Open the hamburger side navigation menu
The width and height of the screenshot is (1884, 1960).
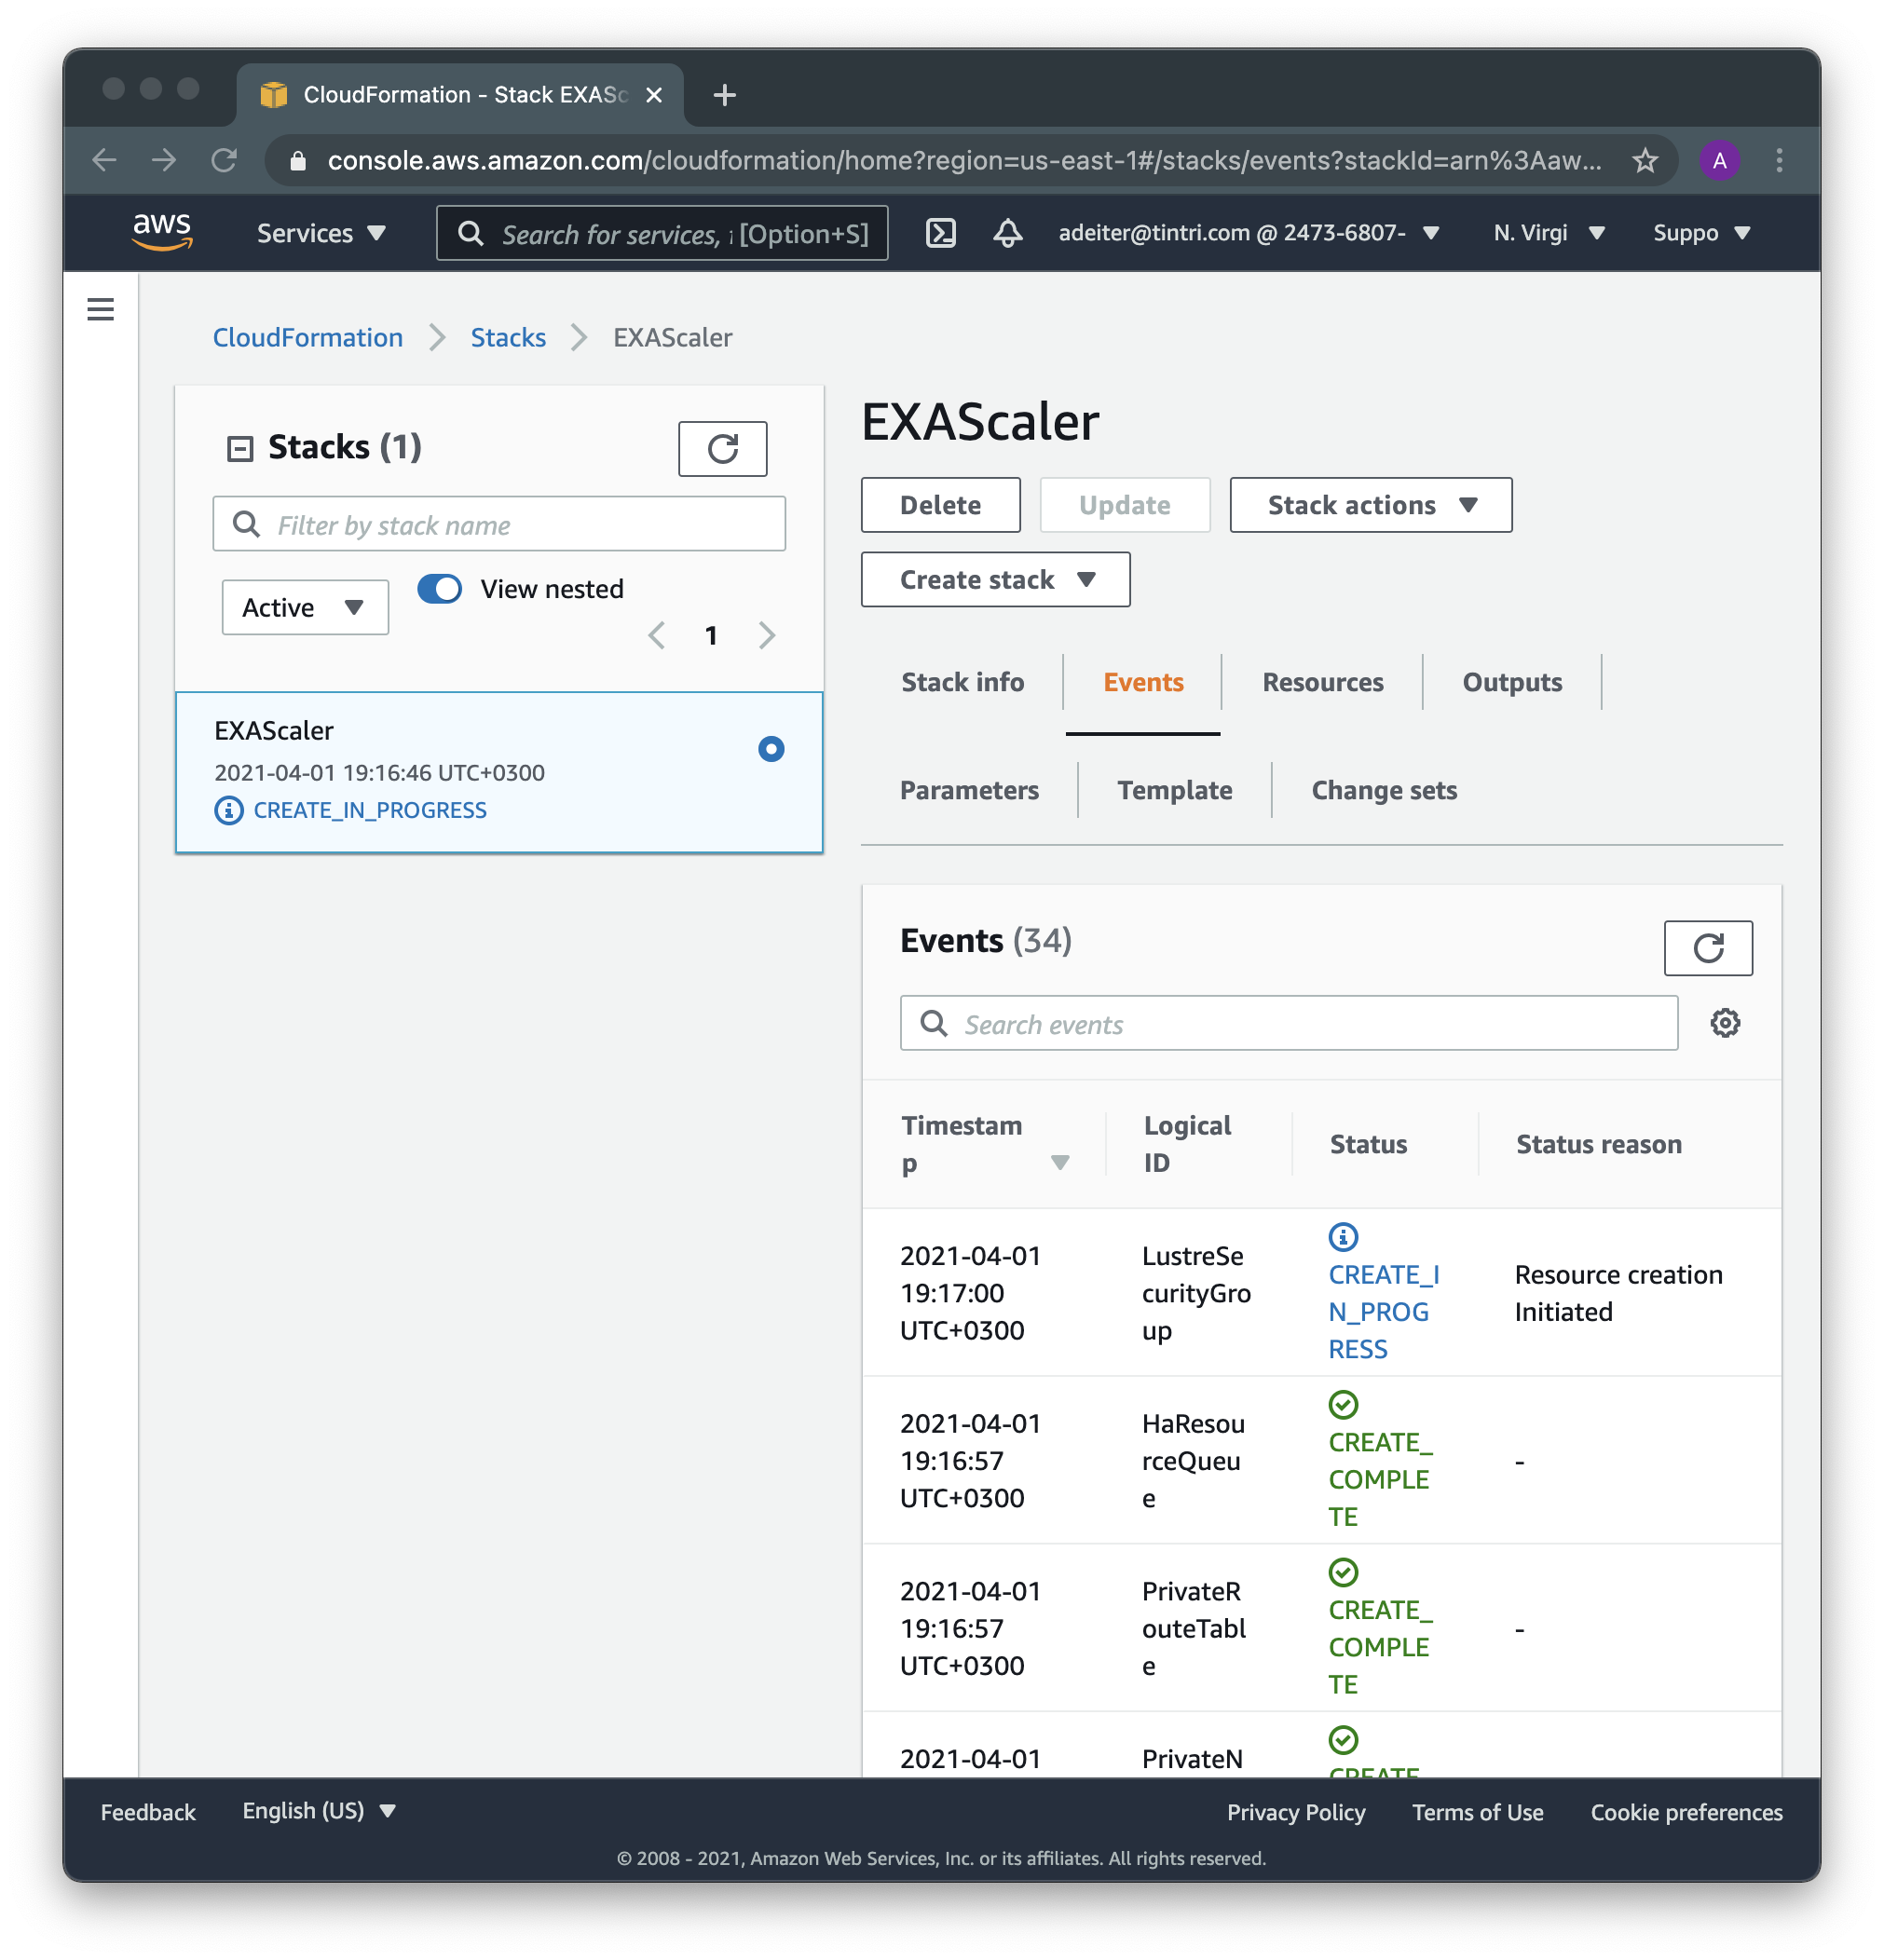(100, 310)
